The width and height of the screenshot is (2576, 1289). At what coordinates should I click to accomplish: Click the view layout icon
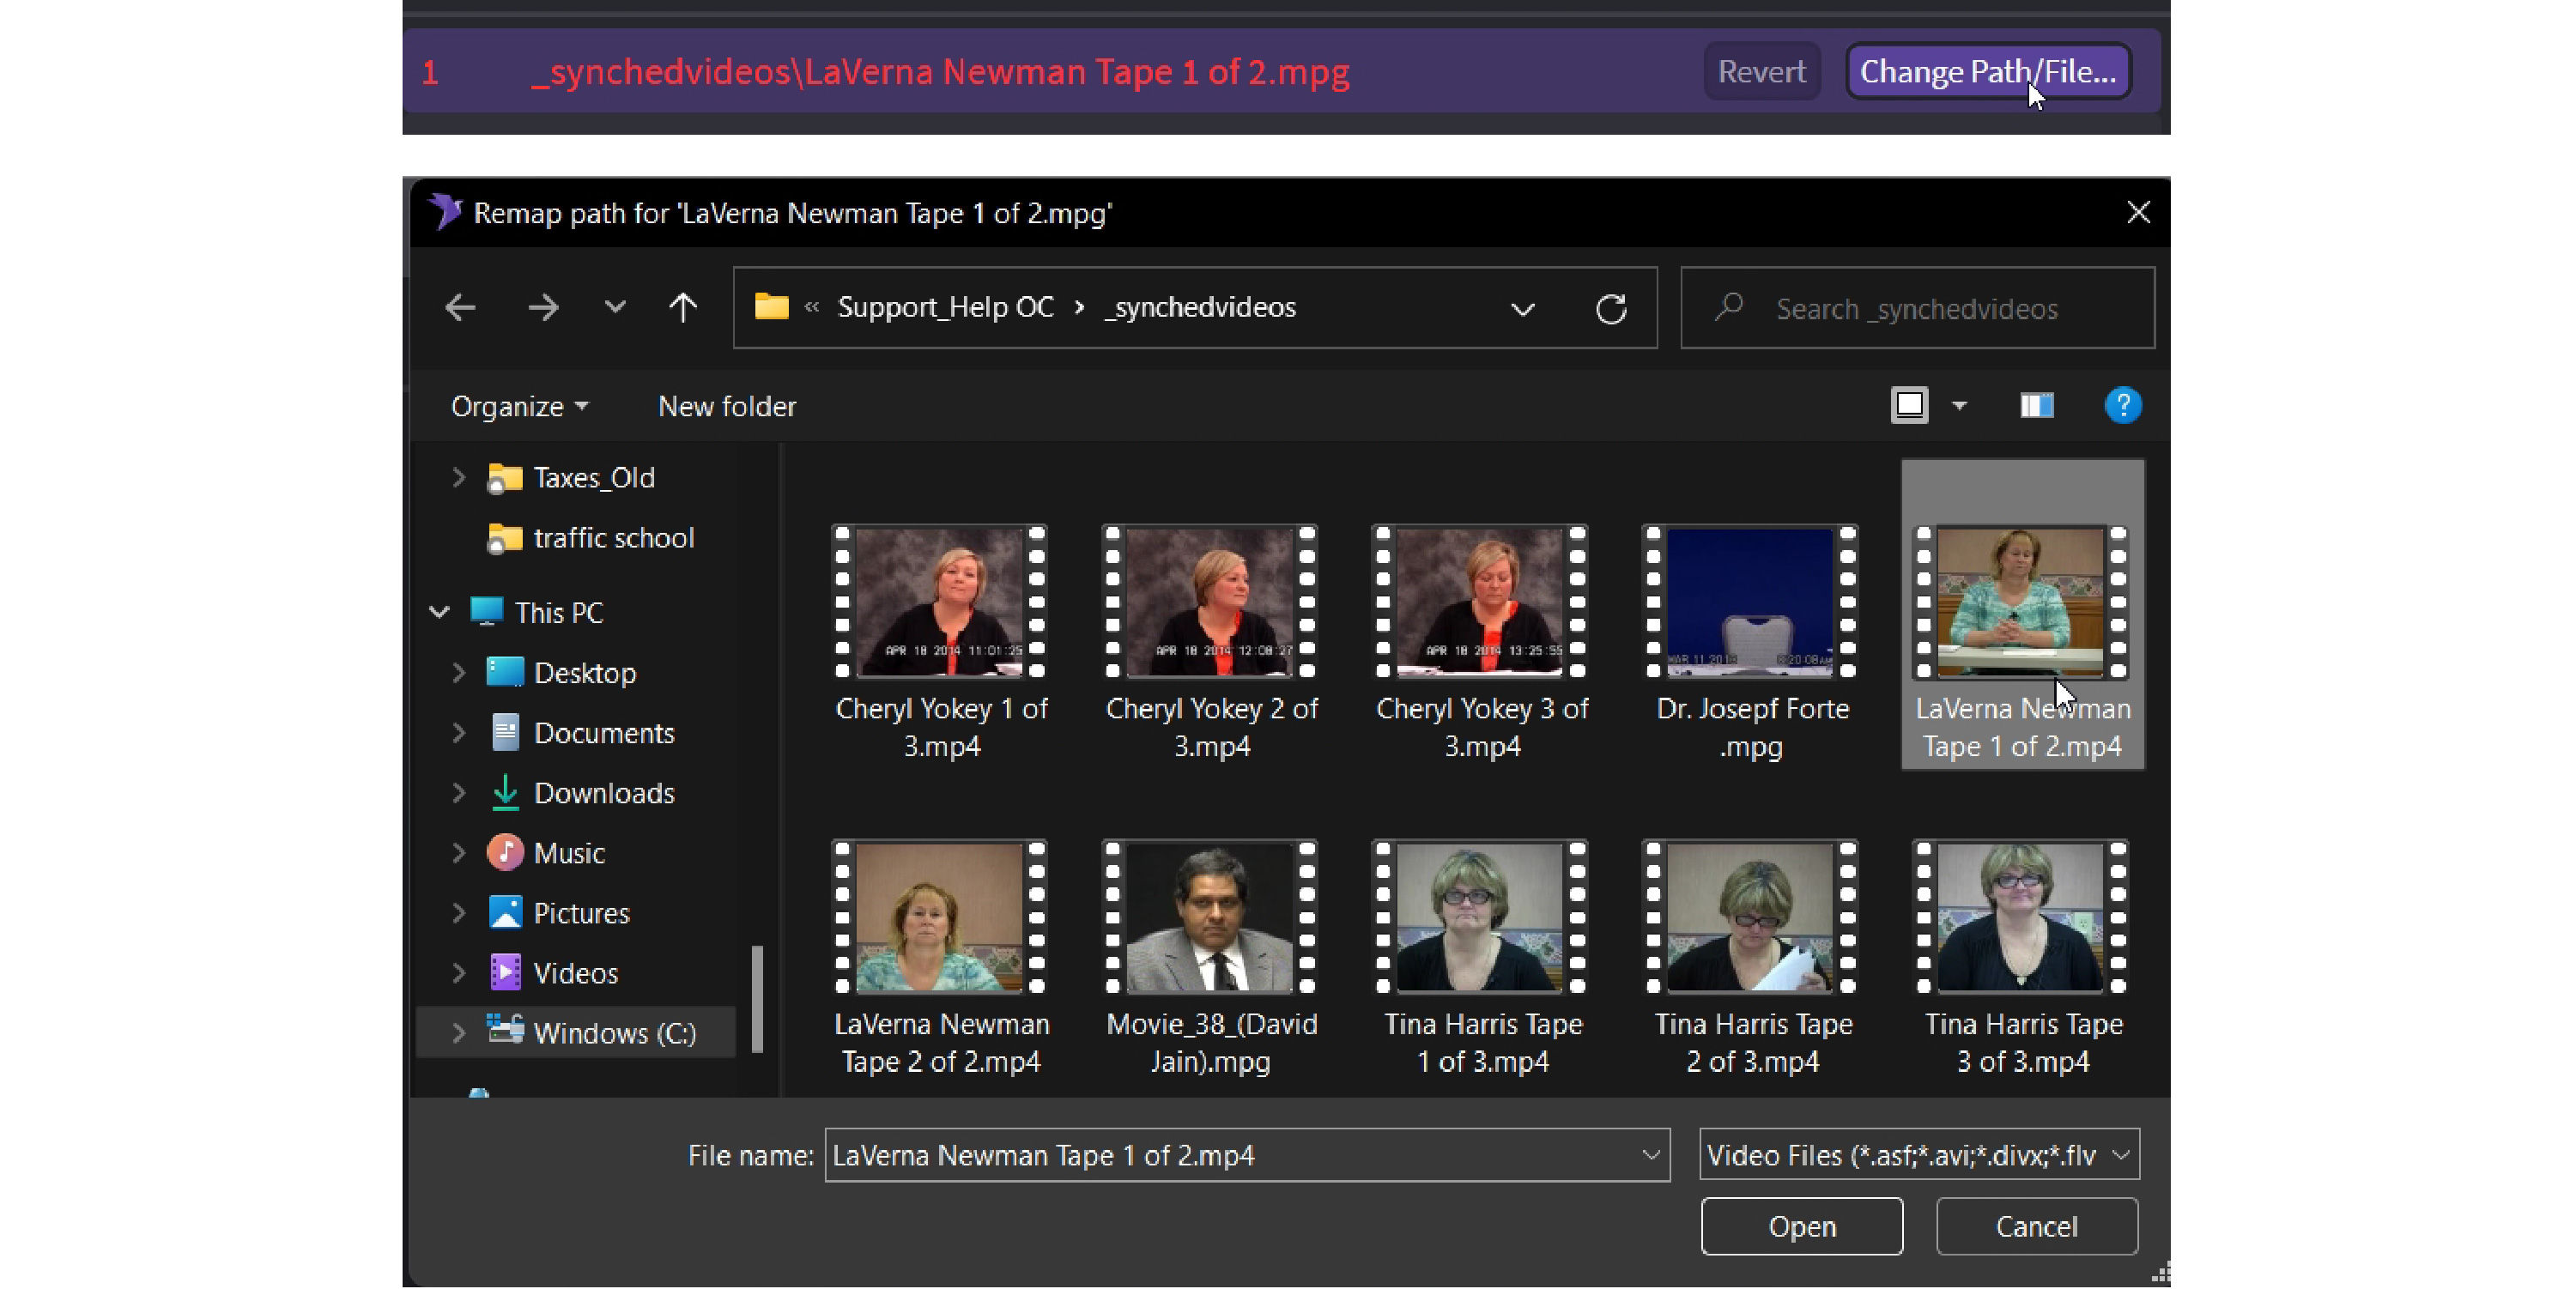1909,406
